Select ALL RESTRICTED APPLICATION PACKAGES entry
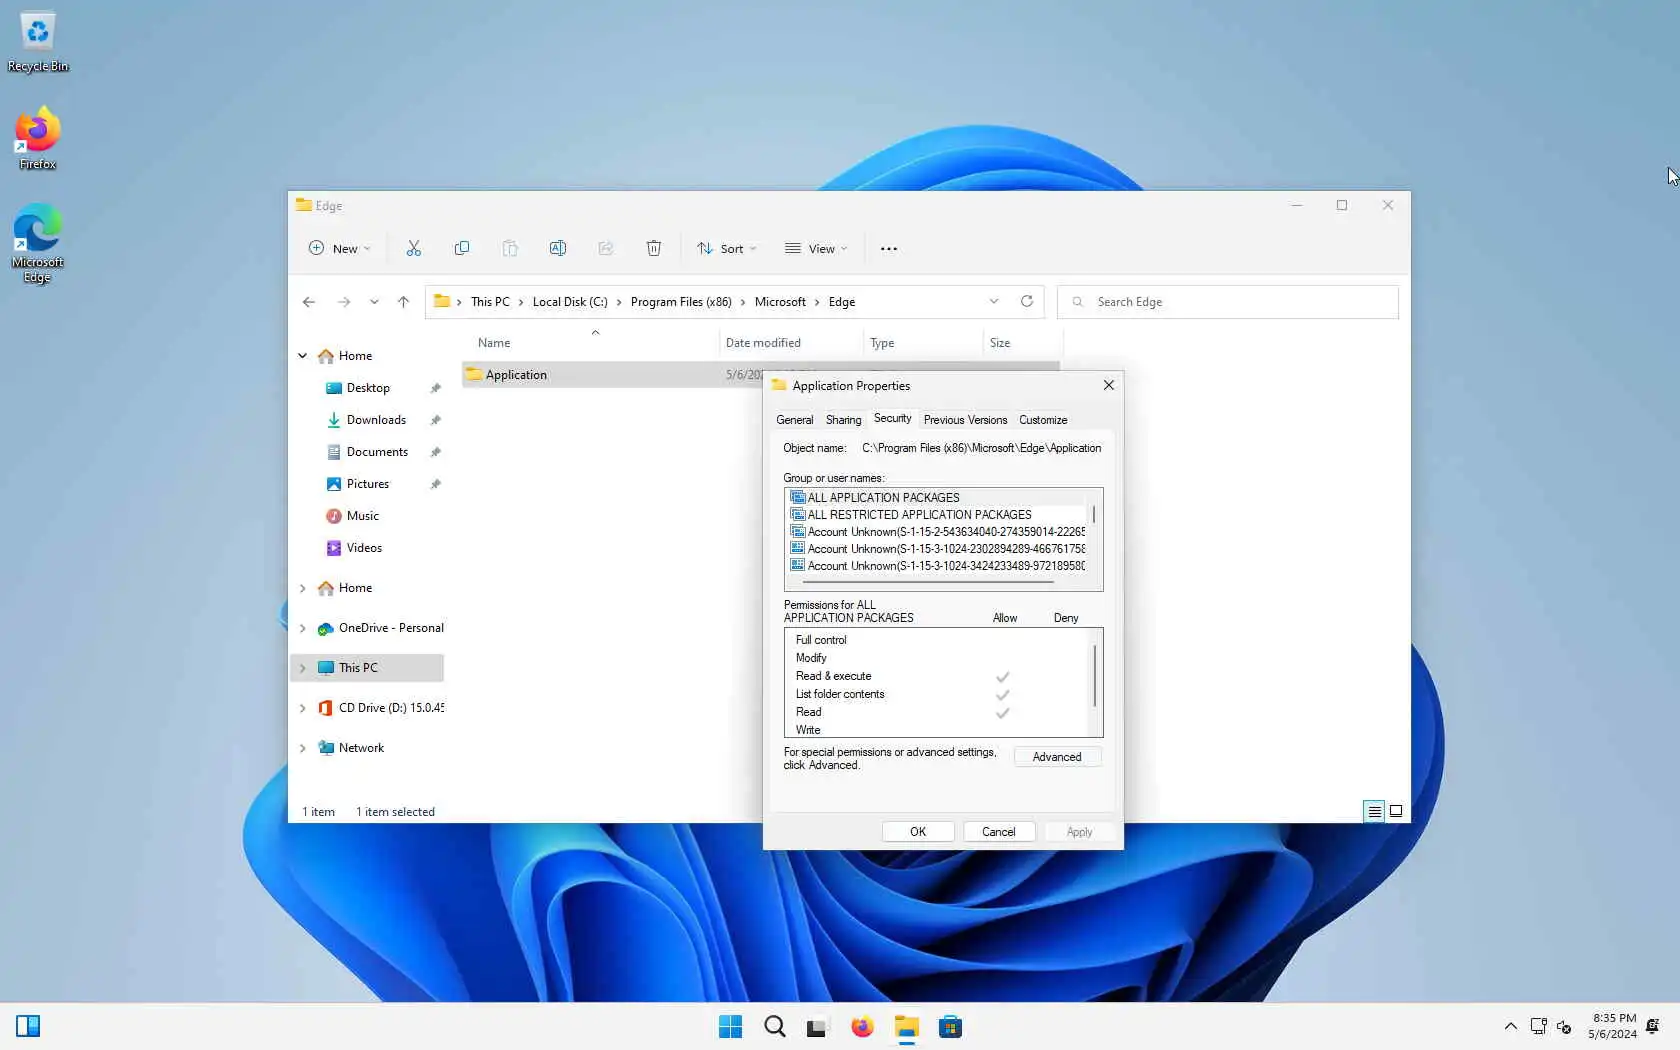The height and width of the screenshot is (1050, 1680). pyautogui.click(x=937, y=514)
